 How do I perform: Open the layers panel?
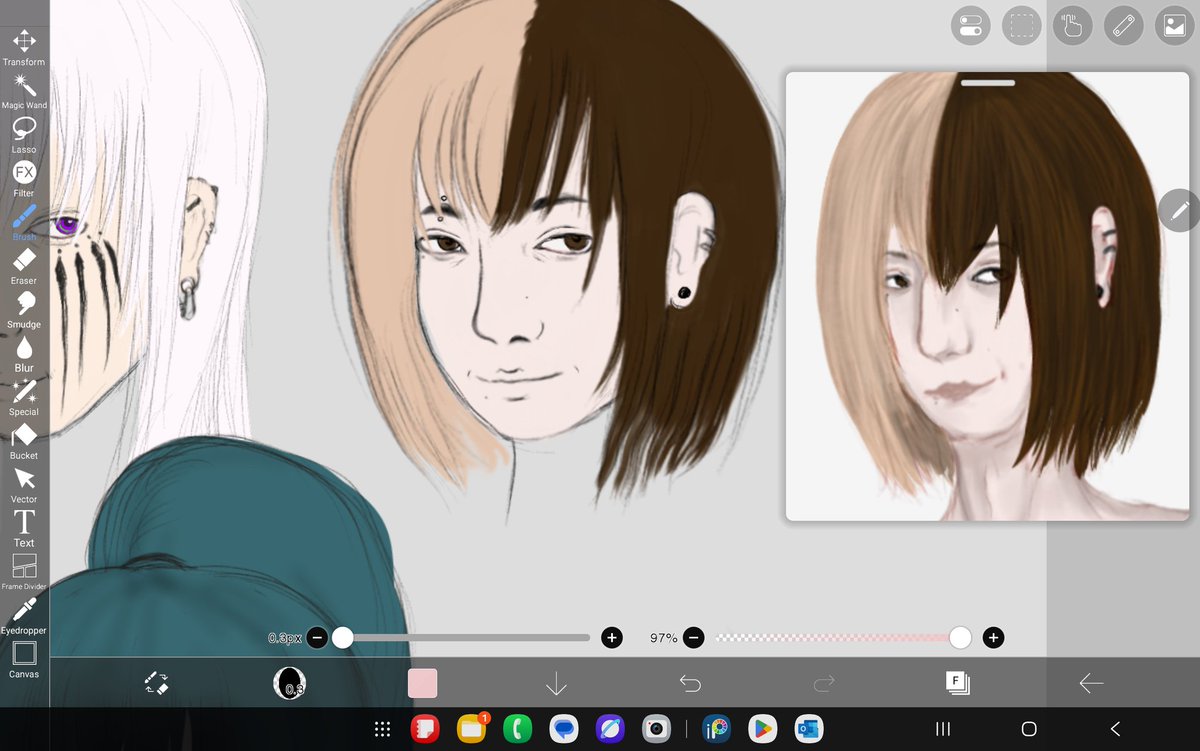(x=957, y=683)
